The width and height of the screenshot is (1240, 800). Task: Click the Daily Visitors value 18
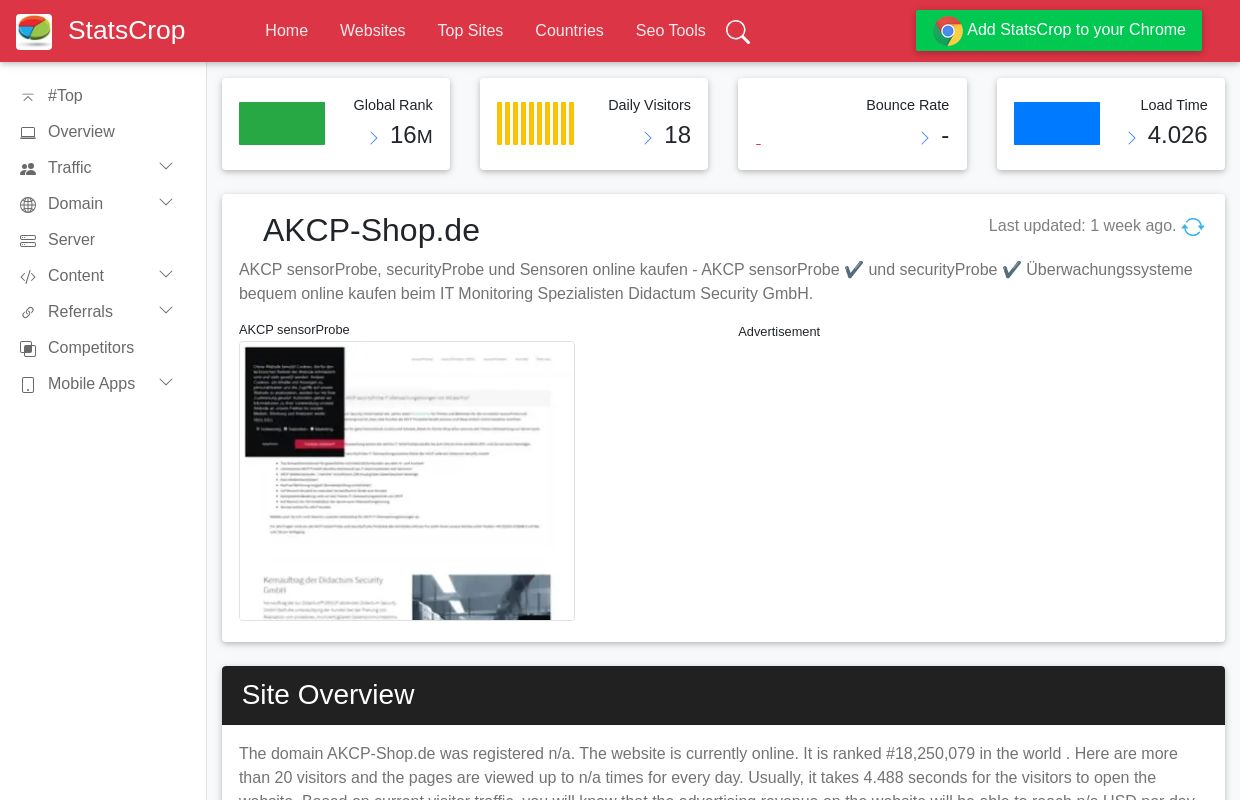click(677, 135)
